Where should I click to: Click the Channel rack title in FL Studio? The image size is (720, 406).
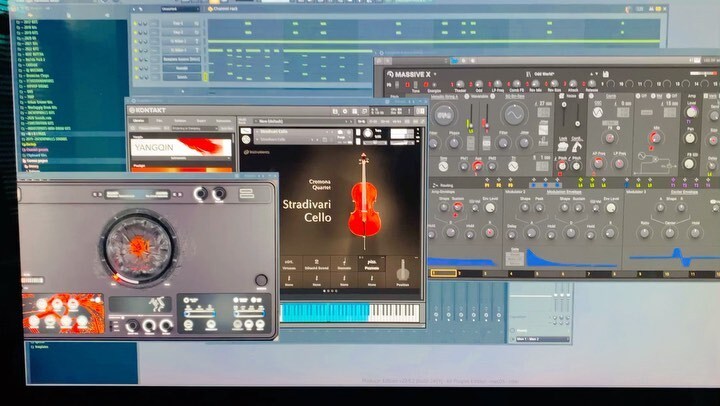click(x=225, y=9)
